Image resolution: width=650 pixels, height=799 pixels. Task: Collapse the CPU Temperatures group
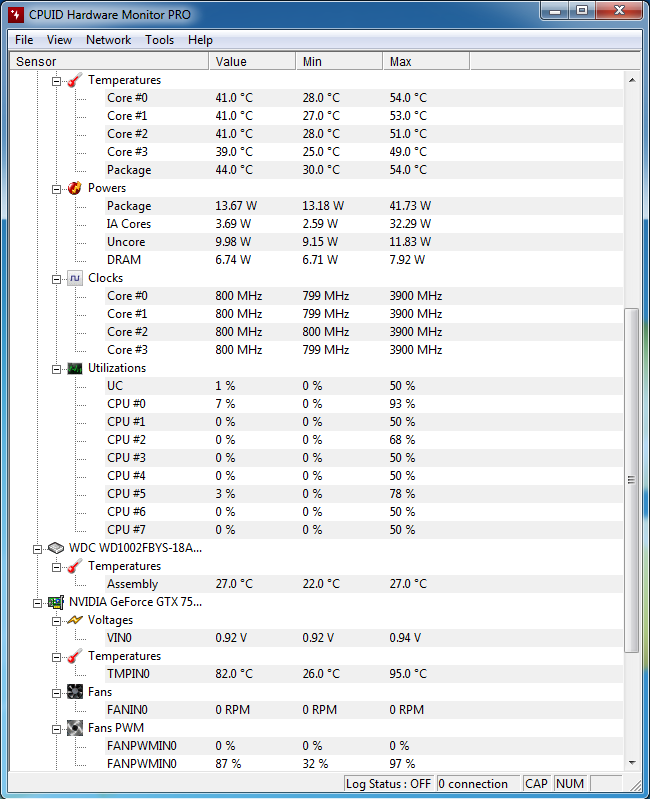click(57, 81)
